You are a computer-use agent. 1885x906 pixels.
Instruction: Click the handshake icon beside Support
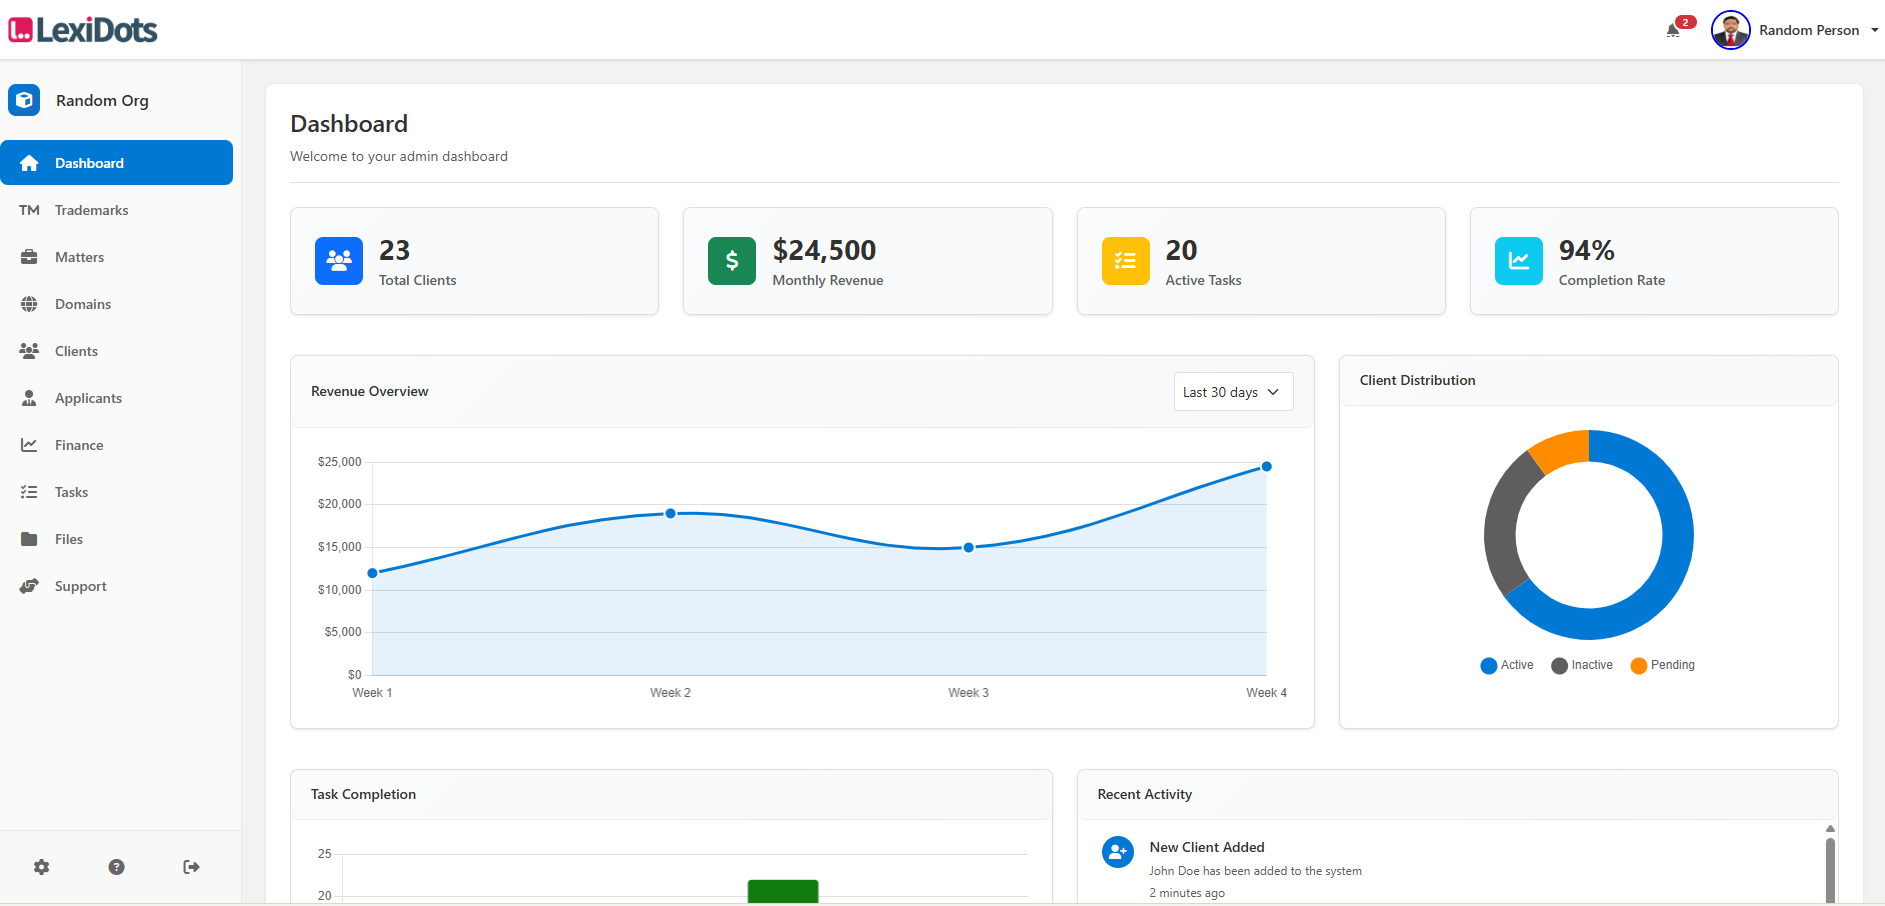[29, 586]
